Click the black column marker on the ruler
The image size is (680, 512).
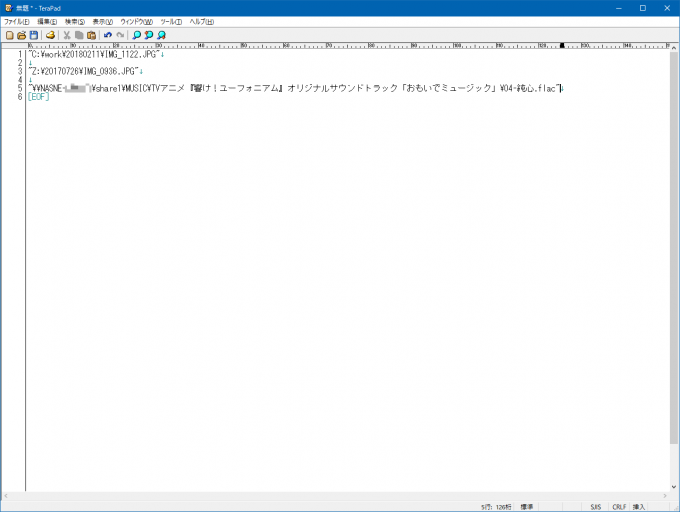(562, 46)
